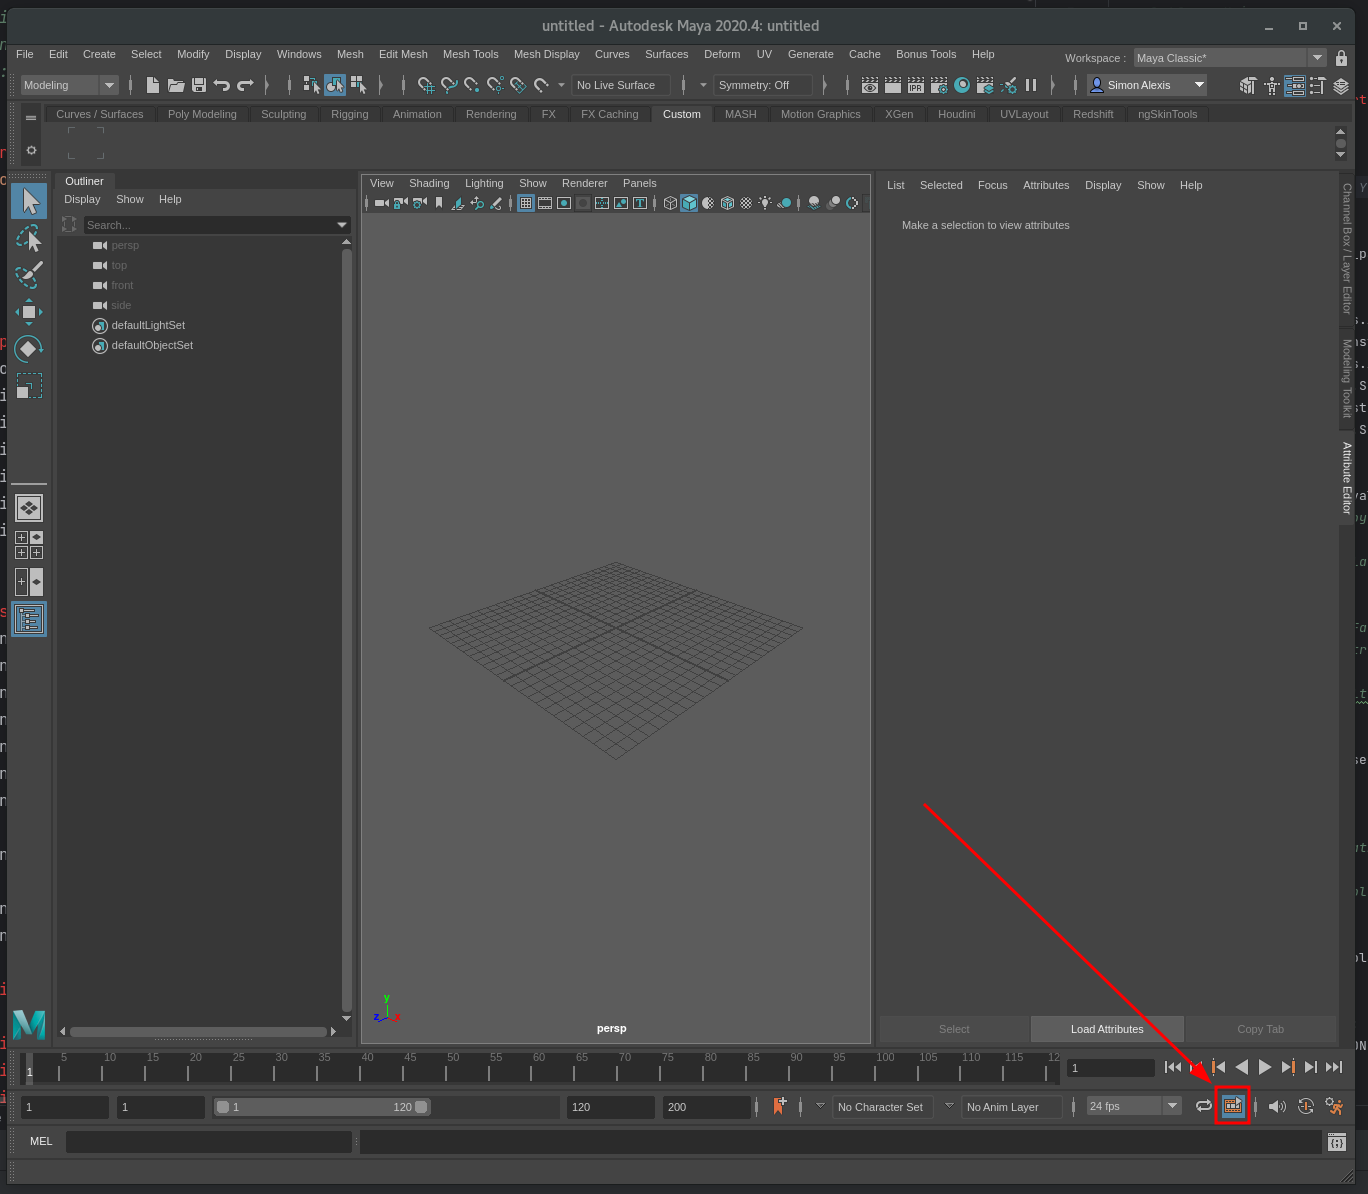Open the Windows menu
Viewport: 1368px width, 1194px height.
tap(299, 54)
